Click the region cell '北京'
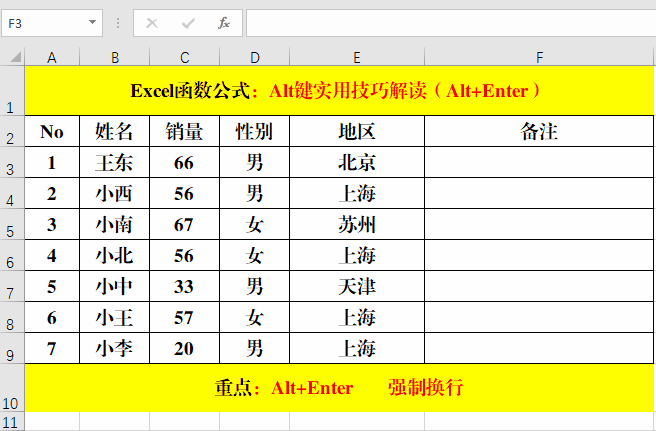Viewport: 656px width, 431px height. tap(357, 162)
